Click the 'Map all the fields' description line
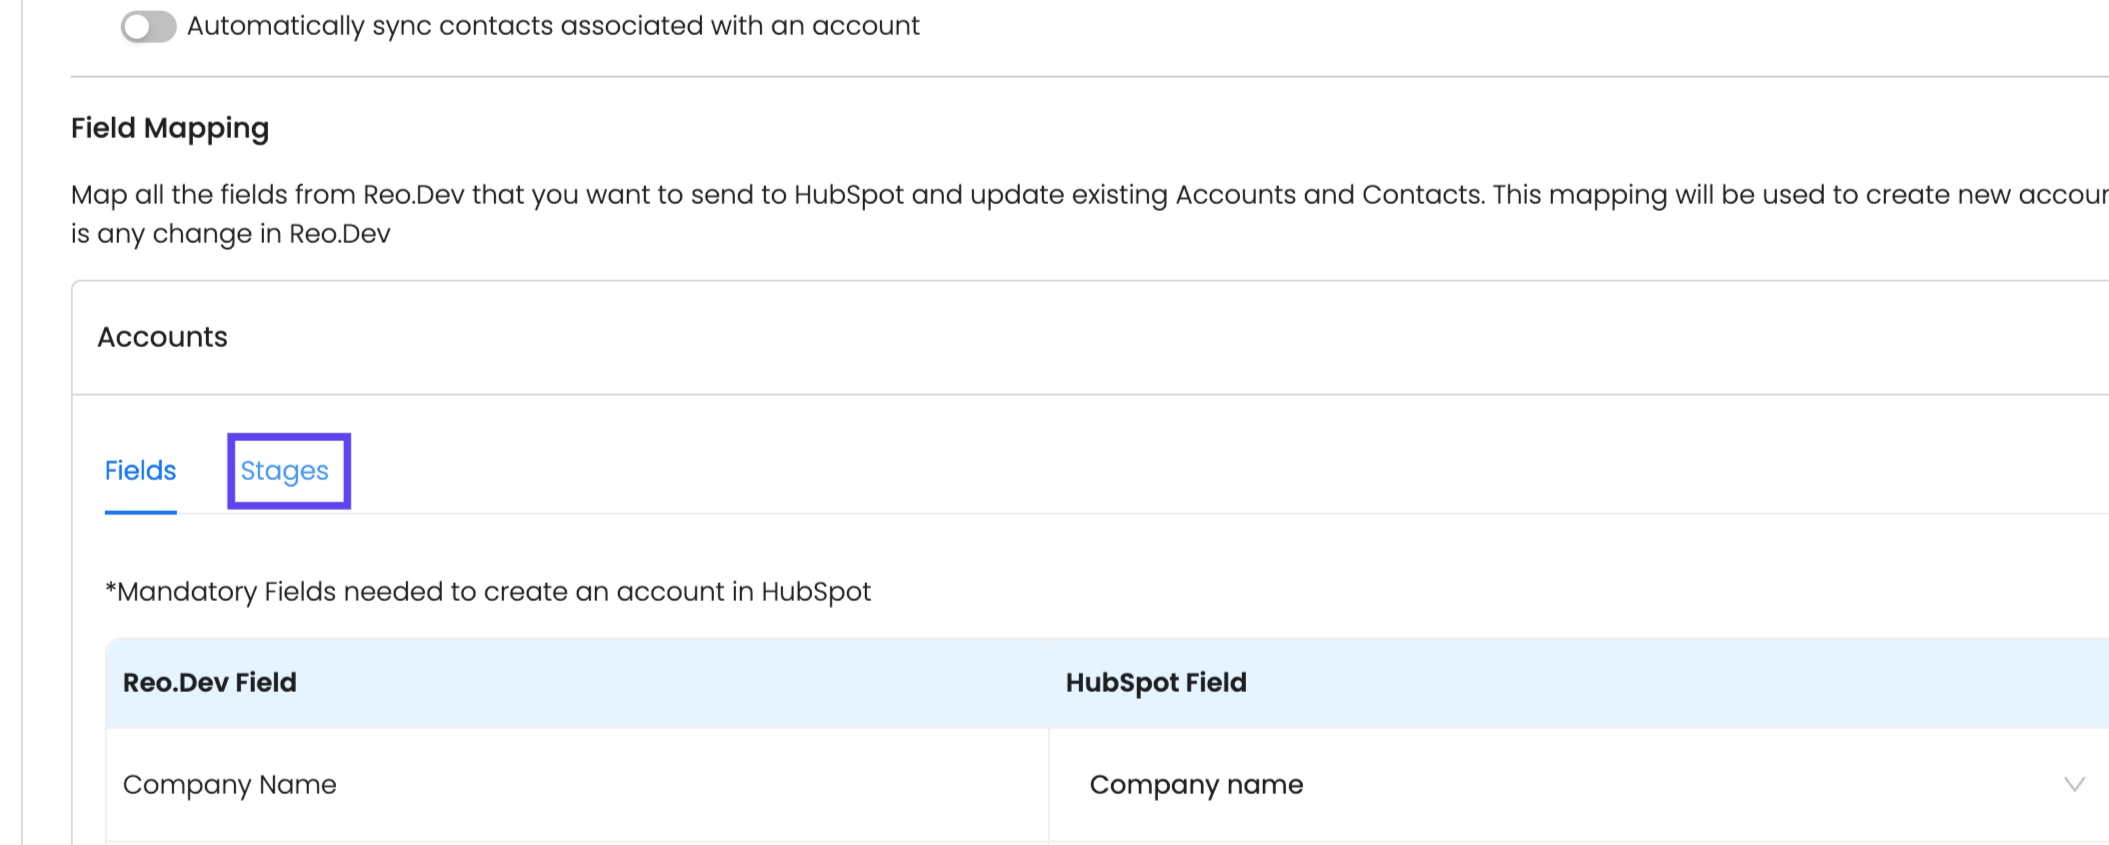This screenshot has height=845, width=2109. (x=700, y=195)
